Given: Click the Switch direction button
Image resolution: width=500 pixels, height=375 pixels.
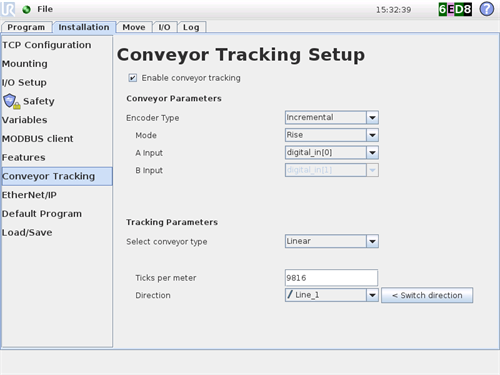Looking at the screenshot, I should pyautogui.click(x=427, y=295).
